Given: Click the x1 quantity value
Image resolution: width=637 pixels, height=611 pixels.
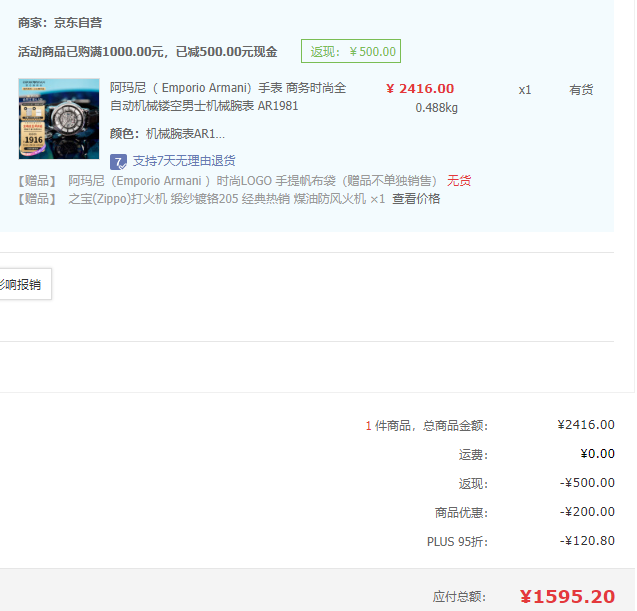Looking at the screenshot, I should [524, 90].
